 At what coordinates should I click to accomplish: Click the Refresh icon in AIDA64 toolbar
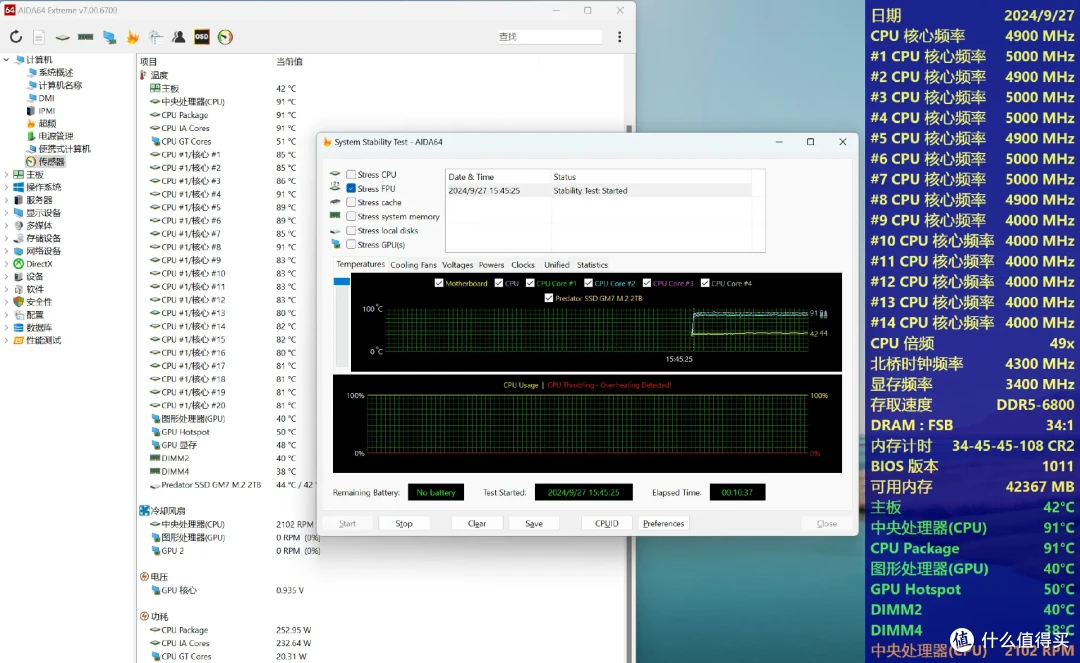pos(16,37)
